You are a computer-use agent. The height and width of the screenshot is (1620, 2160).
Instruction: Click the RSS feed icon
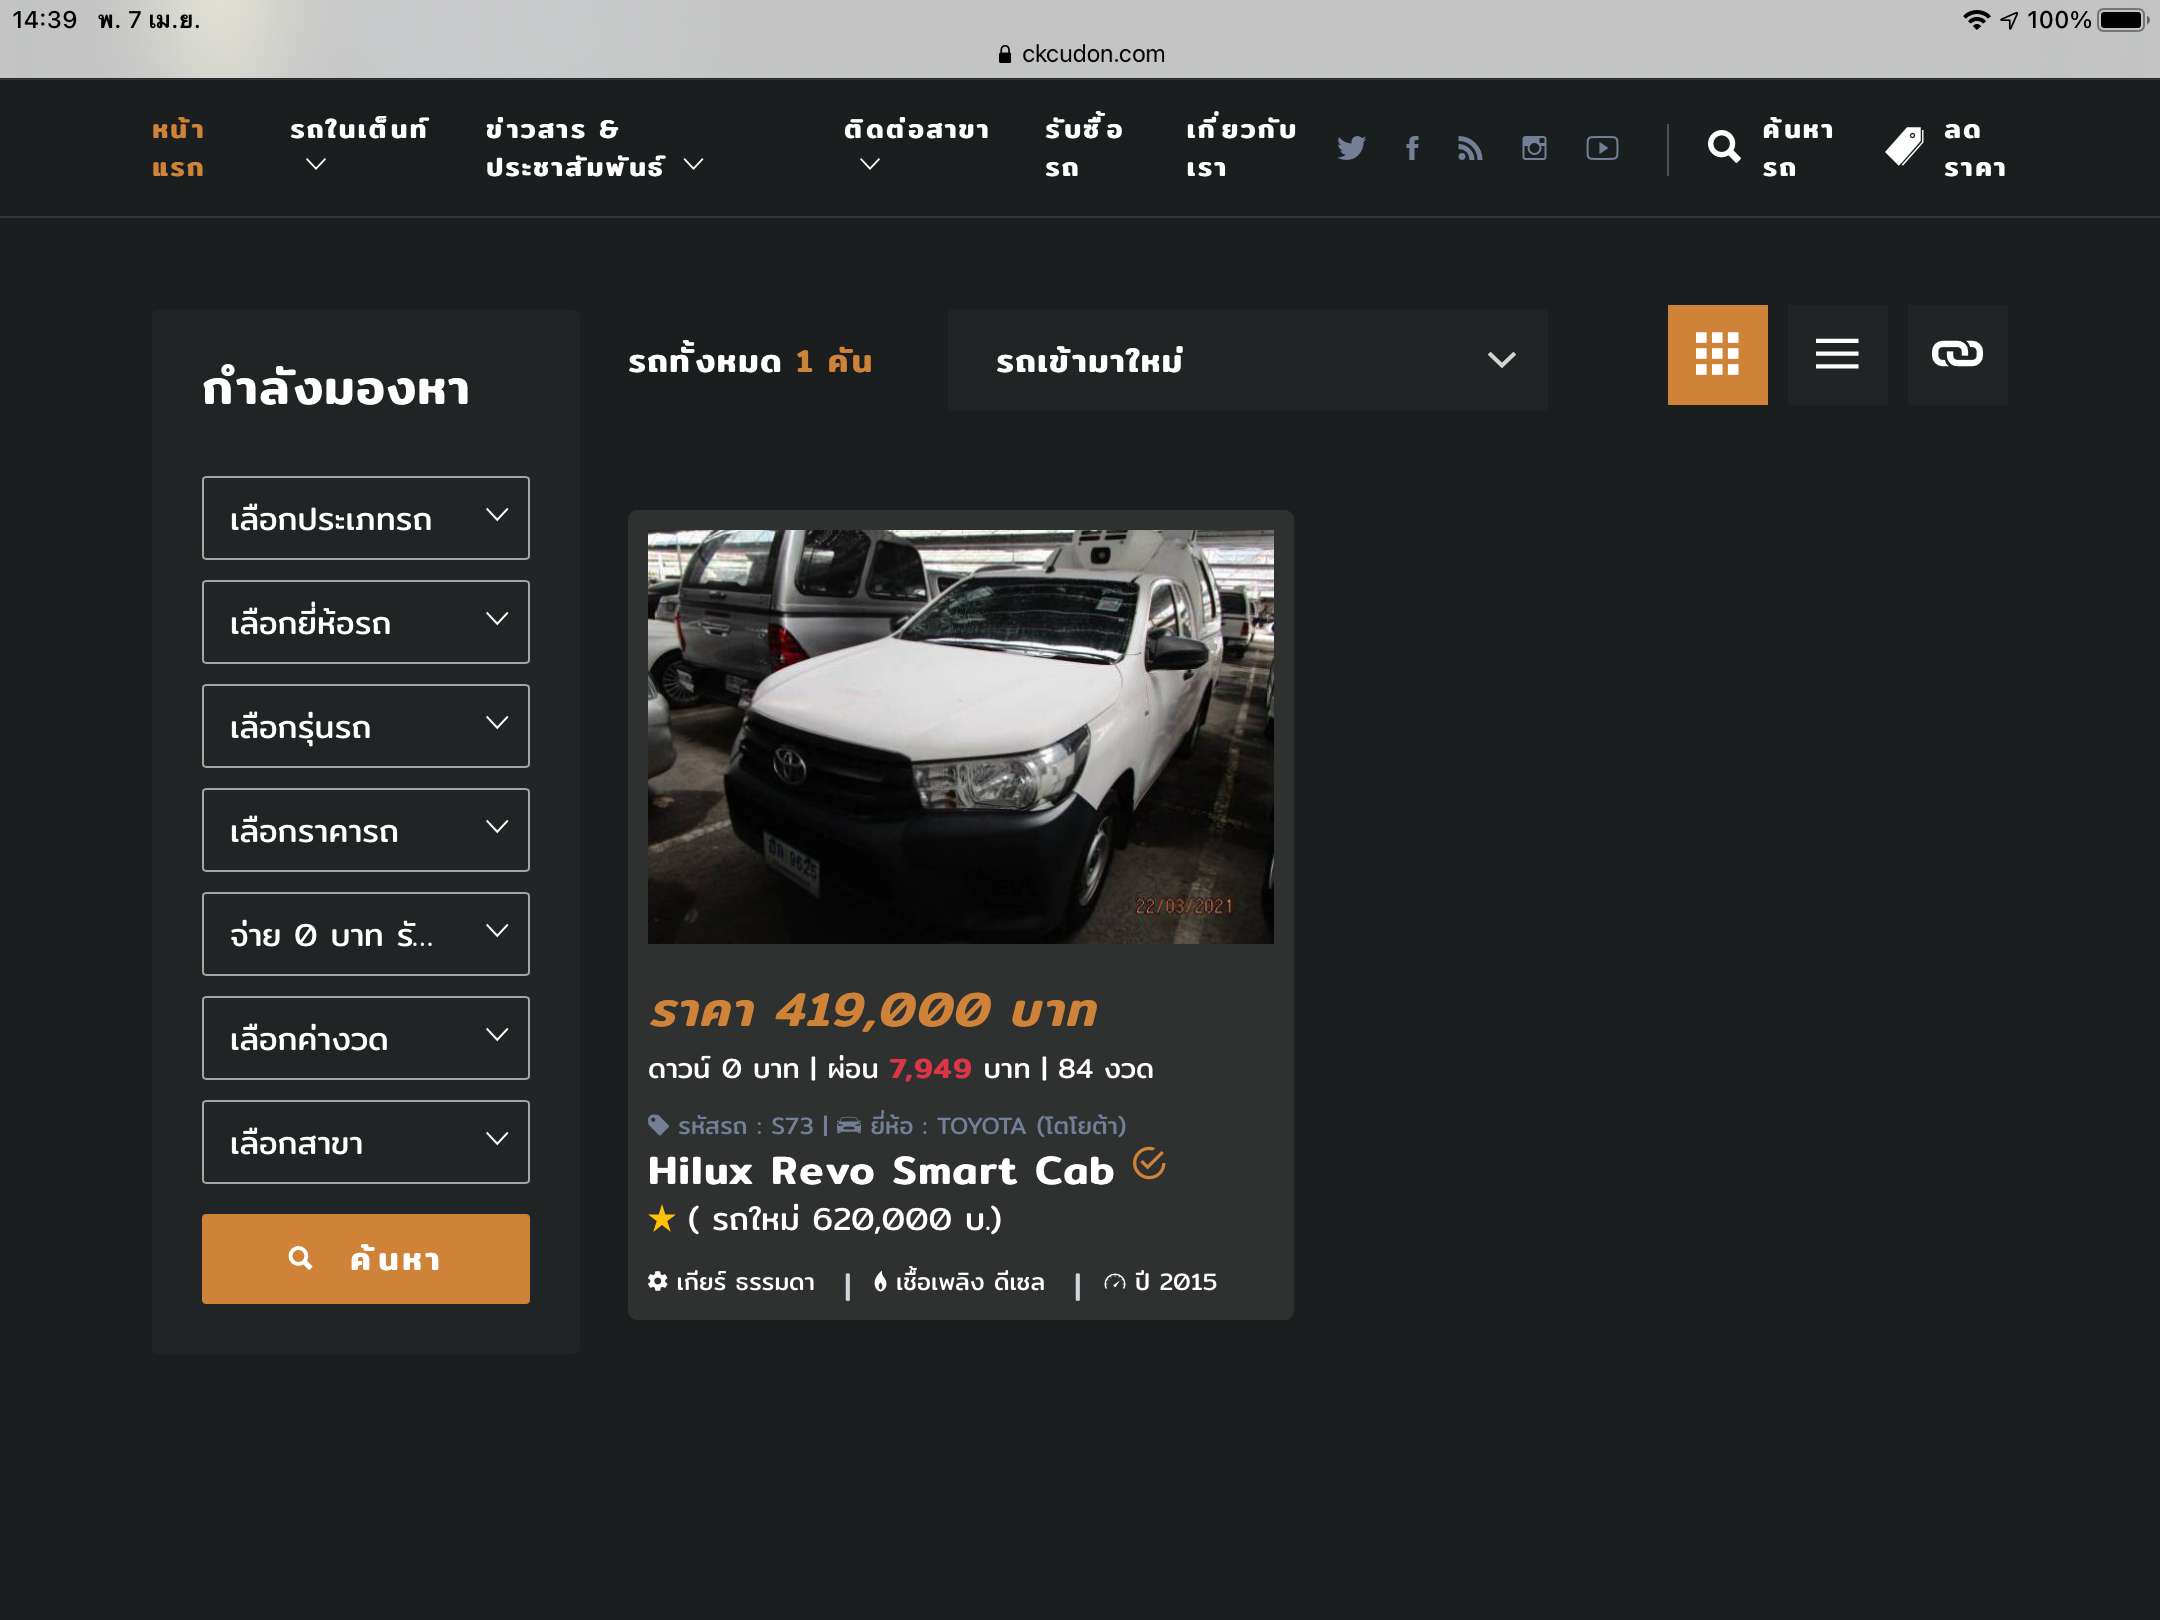coord(1470,148)
